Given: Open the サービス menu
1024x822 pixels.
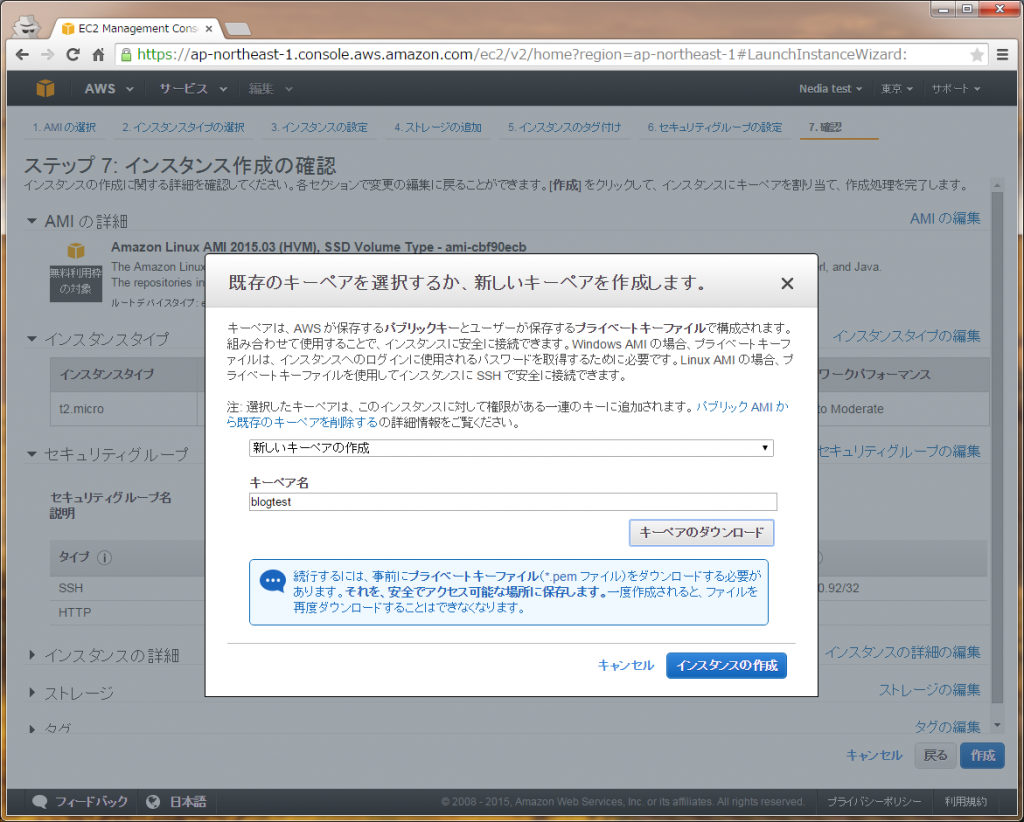Looking at the screenshot, I should tap(193, 88).
